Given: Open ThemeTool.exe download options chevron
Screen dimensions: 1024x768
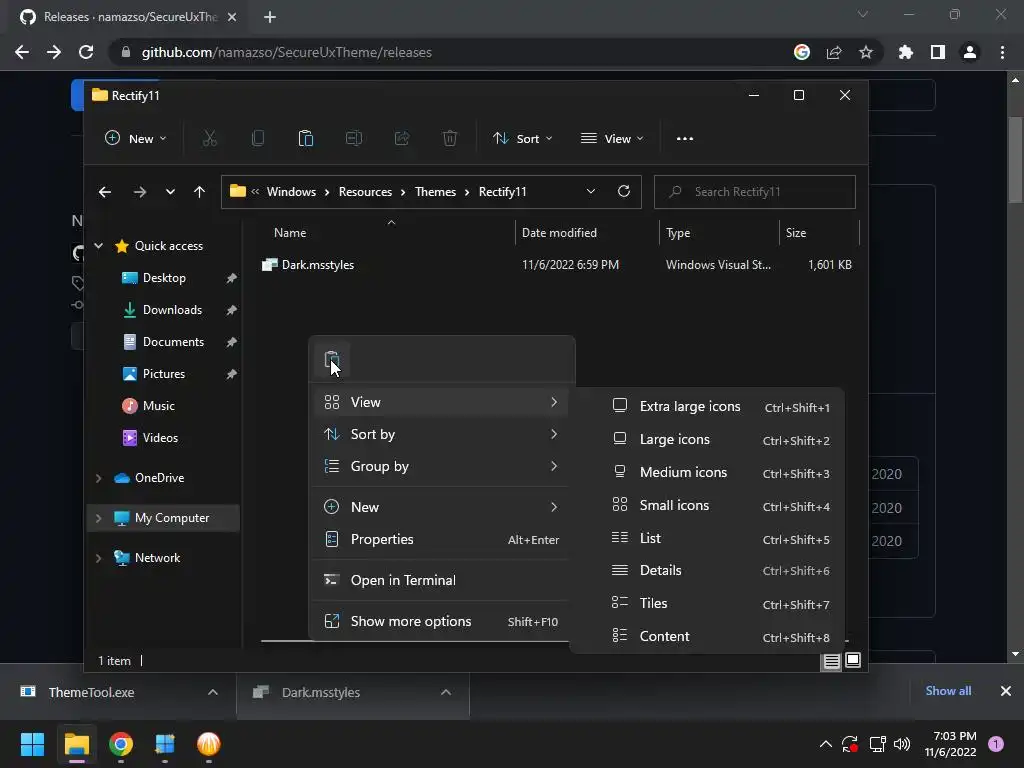Looking at the screenshot, I should pos(213,692).
